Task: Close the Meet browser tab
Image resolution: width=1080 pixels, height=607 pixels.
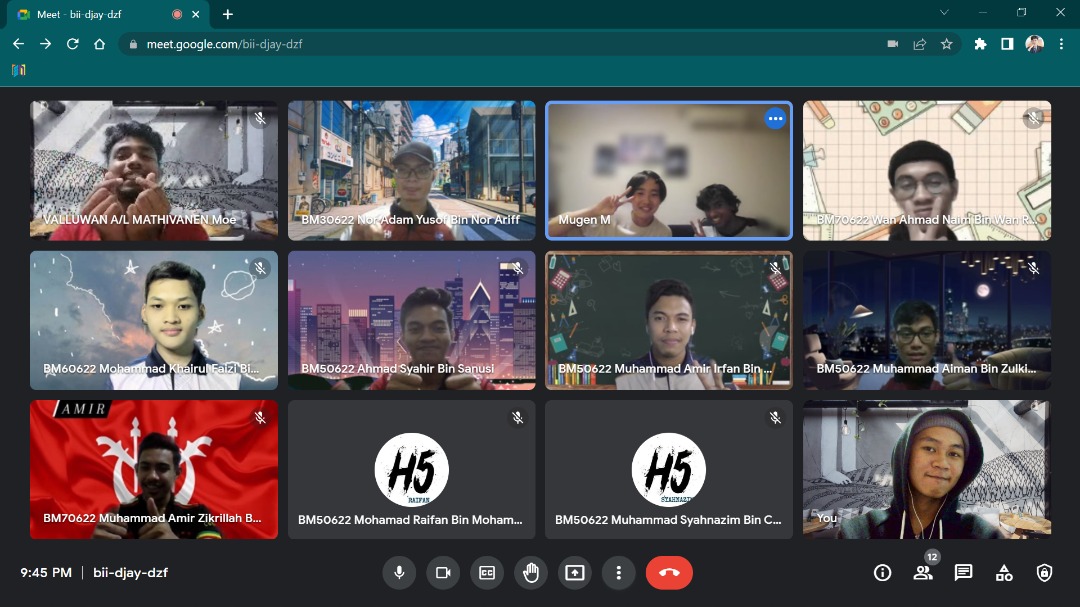Action: tap(196, 14)
